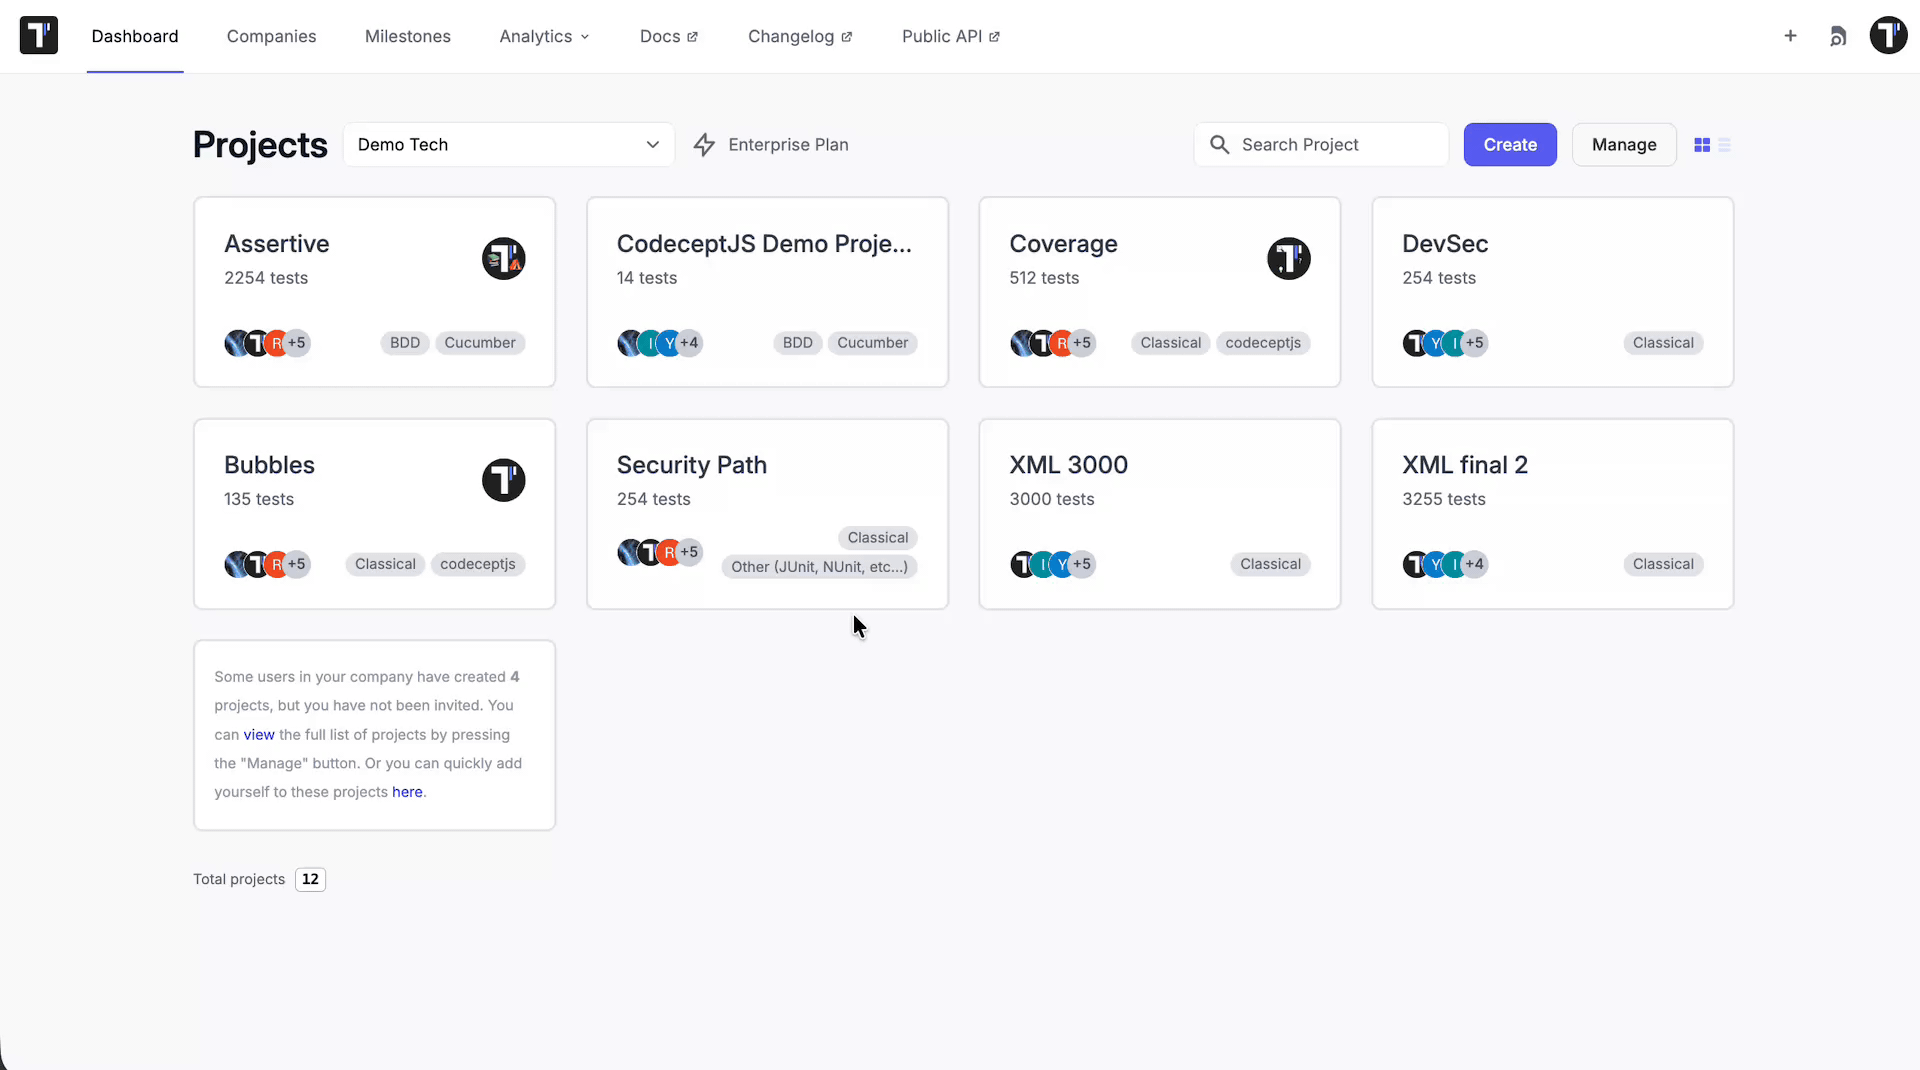Open the Dashboard tab

click(x=135, y=36)
